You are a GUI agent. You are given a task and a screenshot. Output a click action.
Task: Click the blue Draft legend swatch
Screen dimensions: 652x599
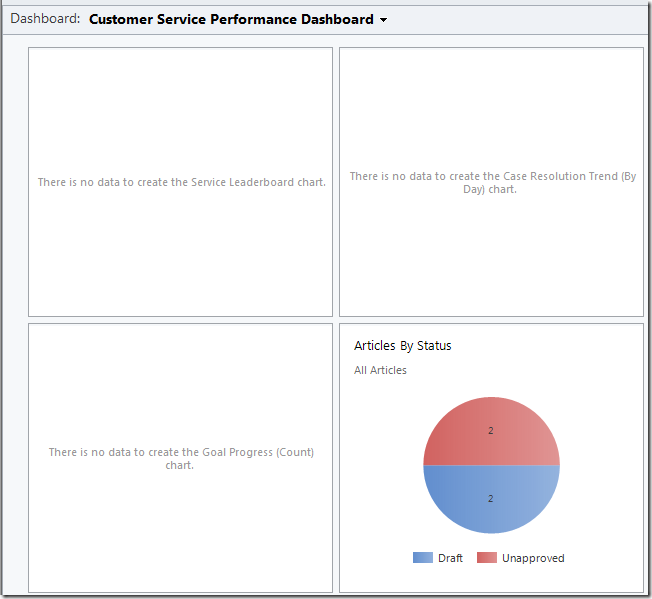pyautogui.click(x=422, y=558)
